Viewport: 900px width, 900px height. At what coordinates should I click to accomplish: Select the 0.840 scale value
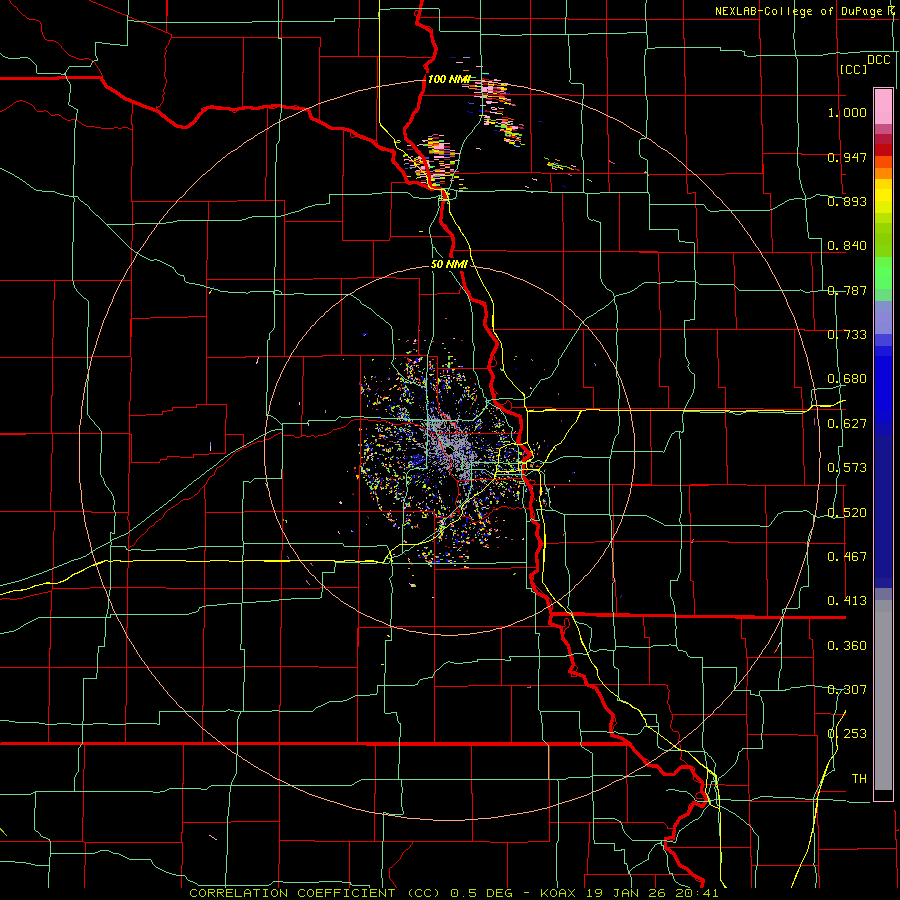[847, 246]
